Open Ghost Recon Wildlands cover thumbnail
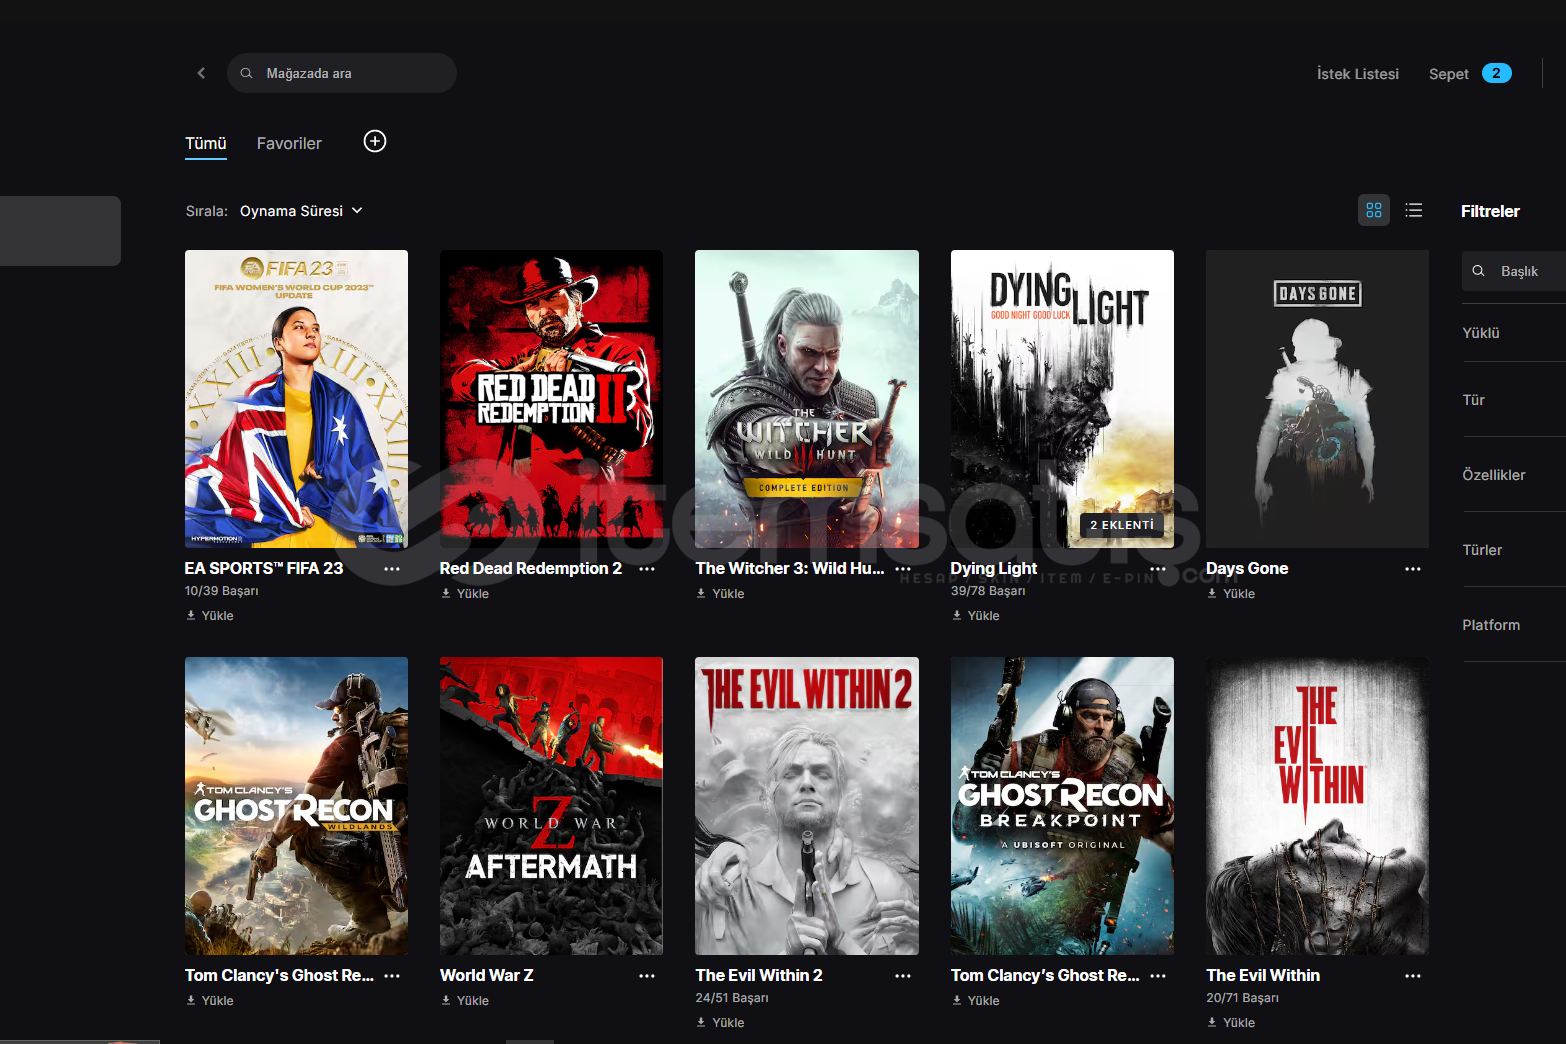Image resolution: width=1566 pixels, height=1044 pixels. 296,806
